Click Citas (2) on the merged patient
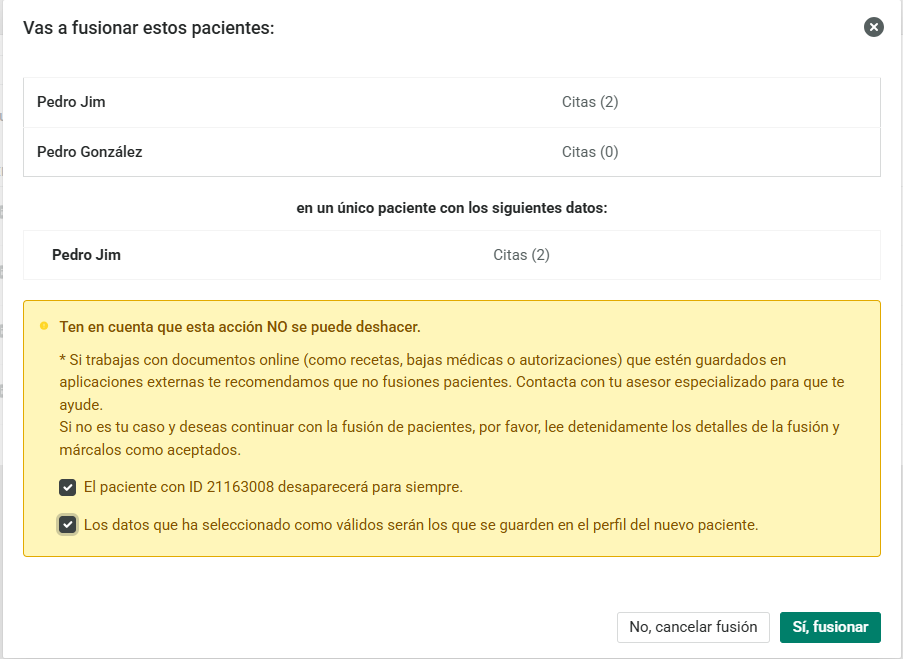Viewport: 903px width, 659px height. click(521, 255)
